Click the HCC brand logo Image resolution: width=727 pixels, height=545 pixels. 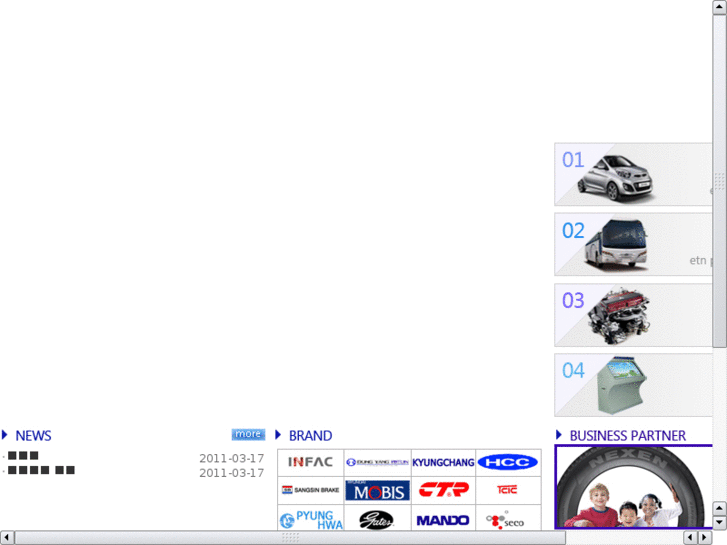click(508, 462)
